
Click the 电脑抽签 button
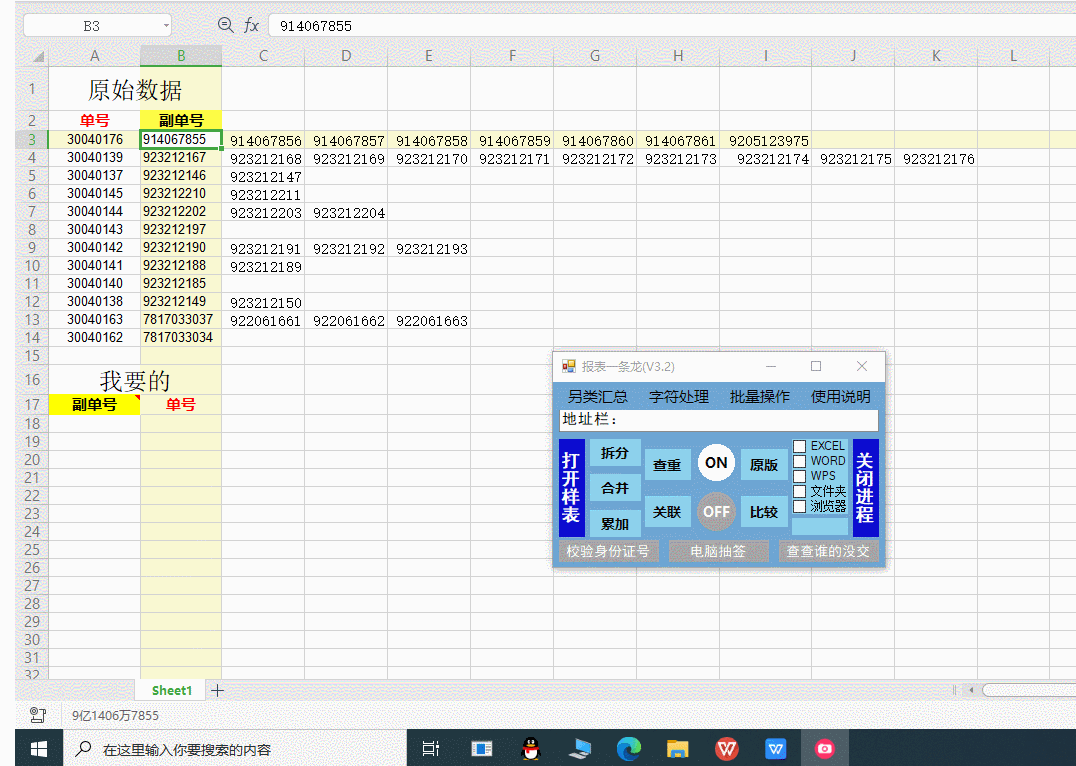718,551
